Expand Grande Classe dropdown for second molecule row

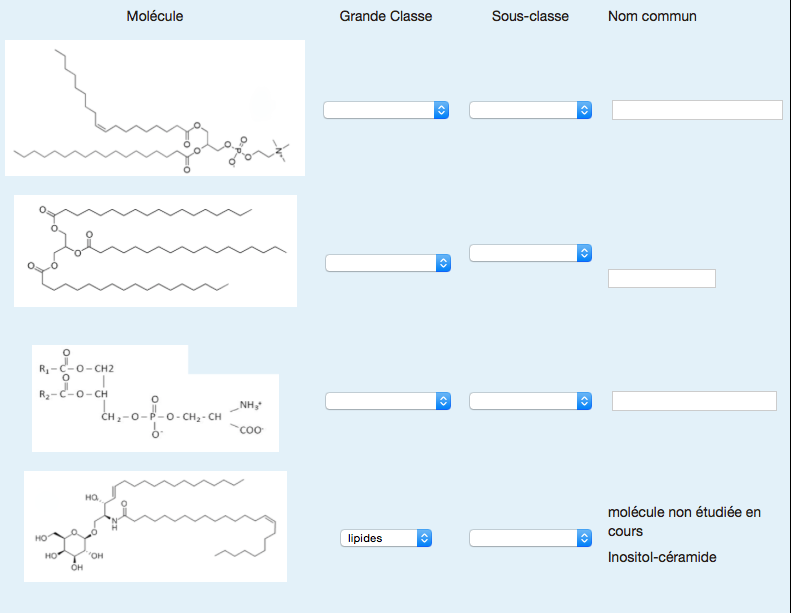pyautogui.click(x=388, y=263)
